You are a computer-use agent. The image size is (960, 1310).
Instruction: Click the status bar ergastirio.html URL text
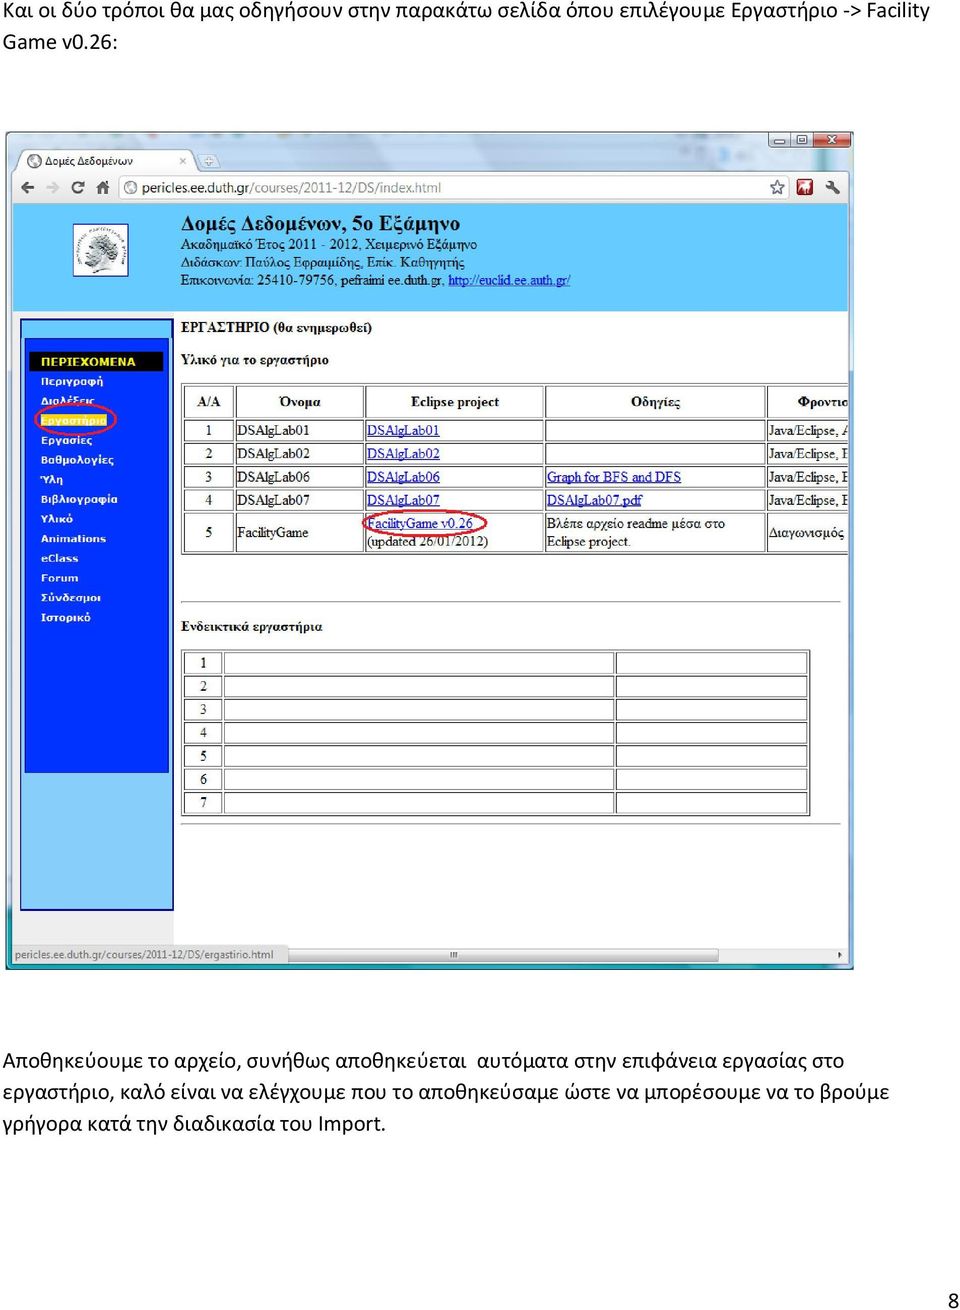point(144,955)
